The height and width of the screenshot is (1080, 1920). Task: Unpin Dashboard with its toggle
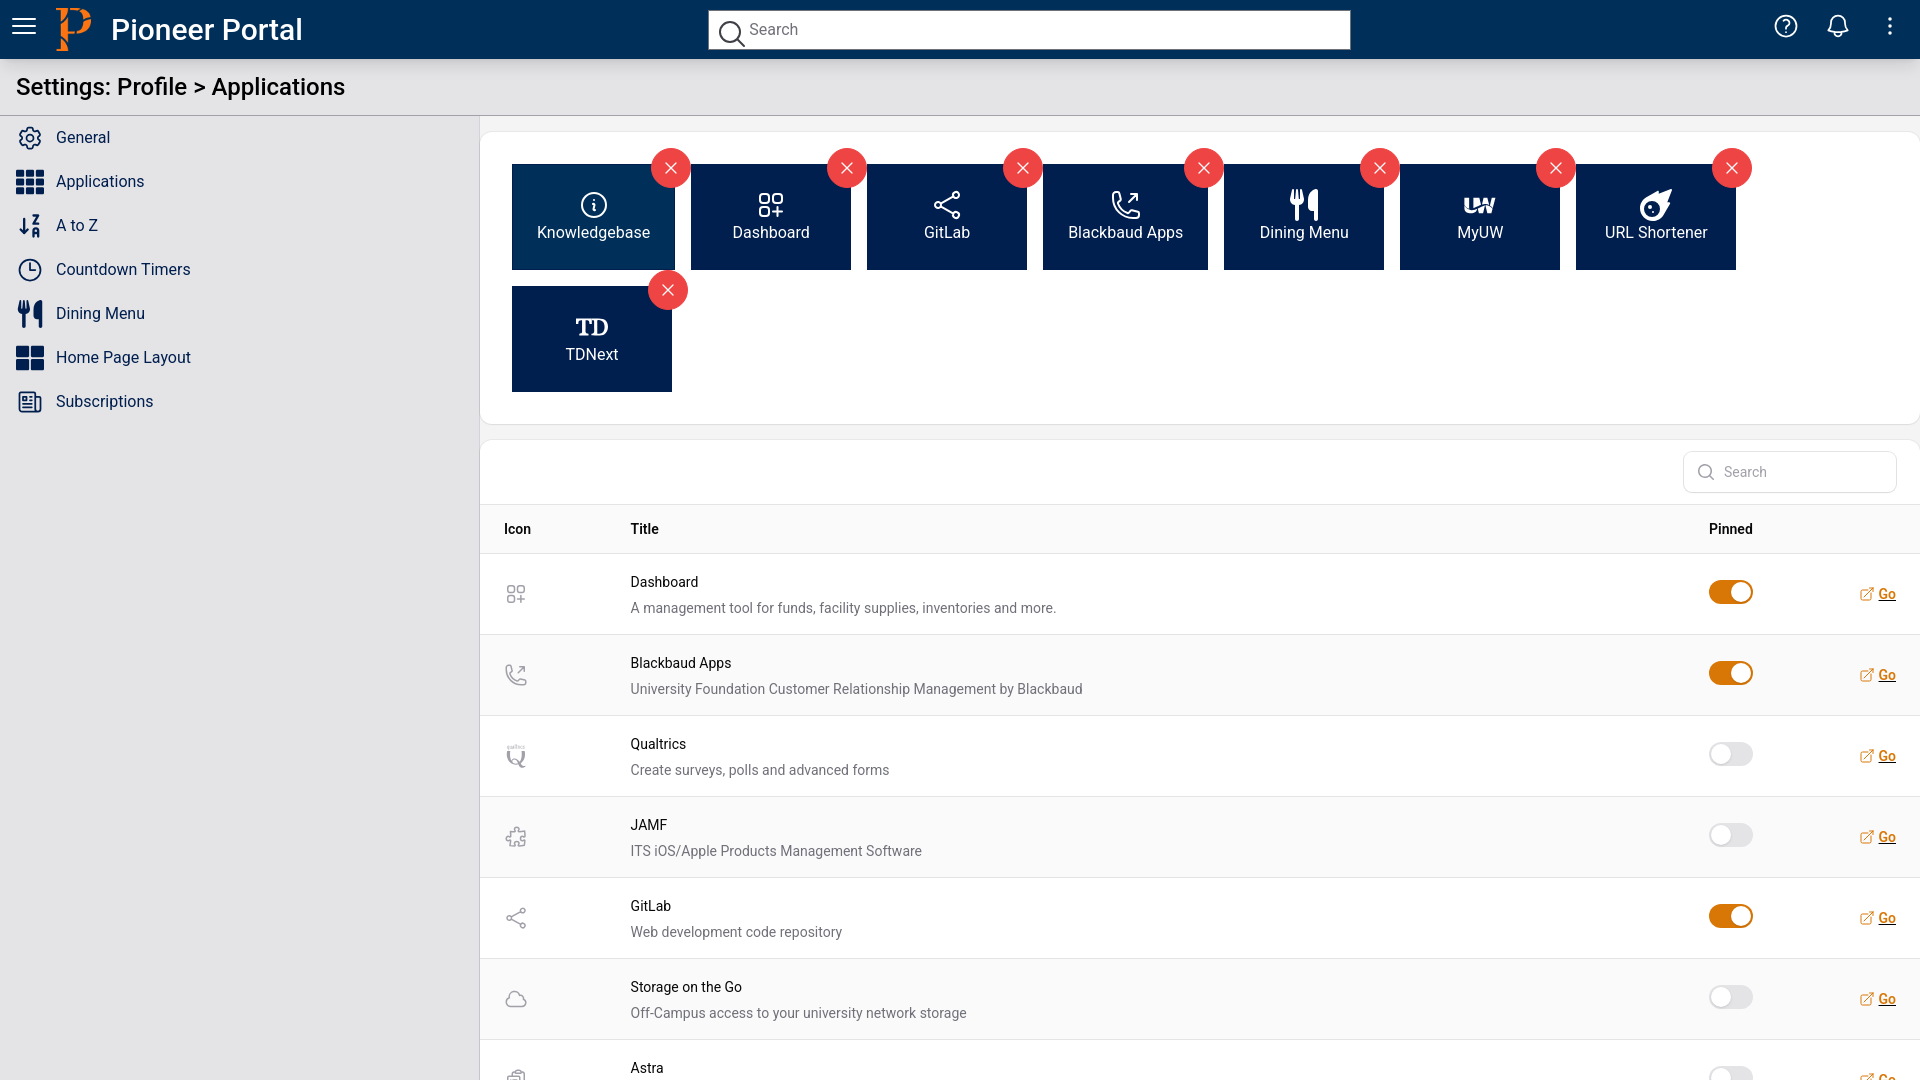pos(1731,592)
